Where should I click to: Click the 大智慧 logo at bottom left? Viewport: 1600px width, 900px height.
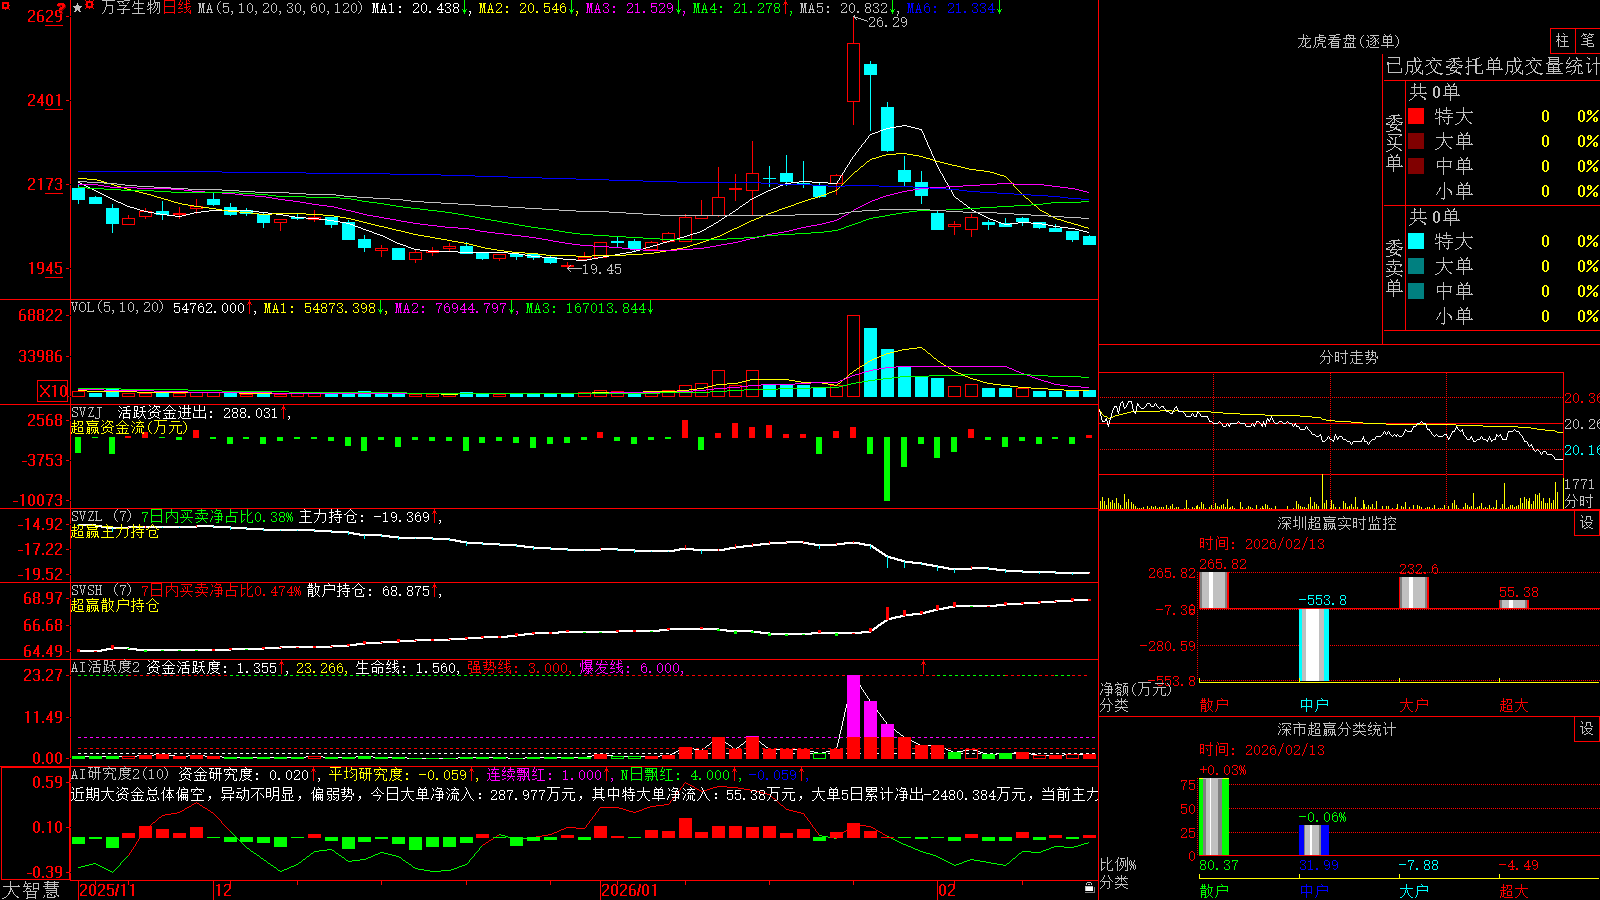point(31,889)
